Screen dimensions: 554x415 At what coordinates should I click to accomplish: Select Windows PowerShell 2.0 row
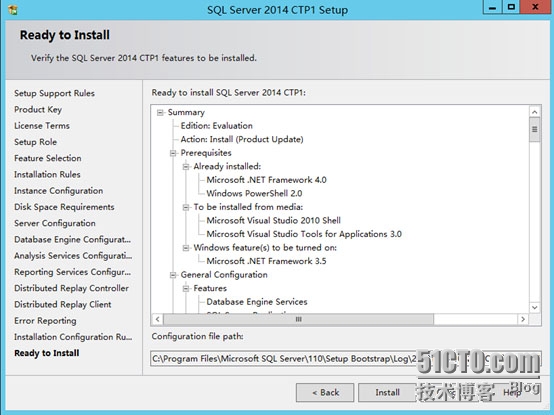coord(254,194)
